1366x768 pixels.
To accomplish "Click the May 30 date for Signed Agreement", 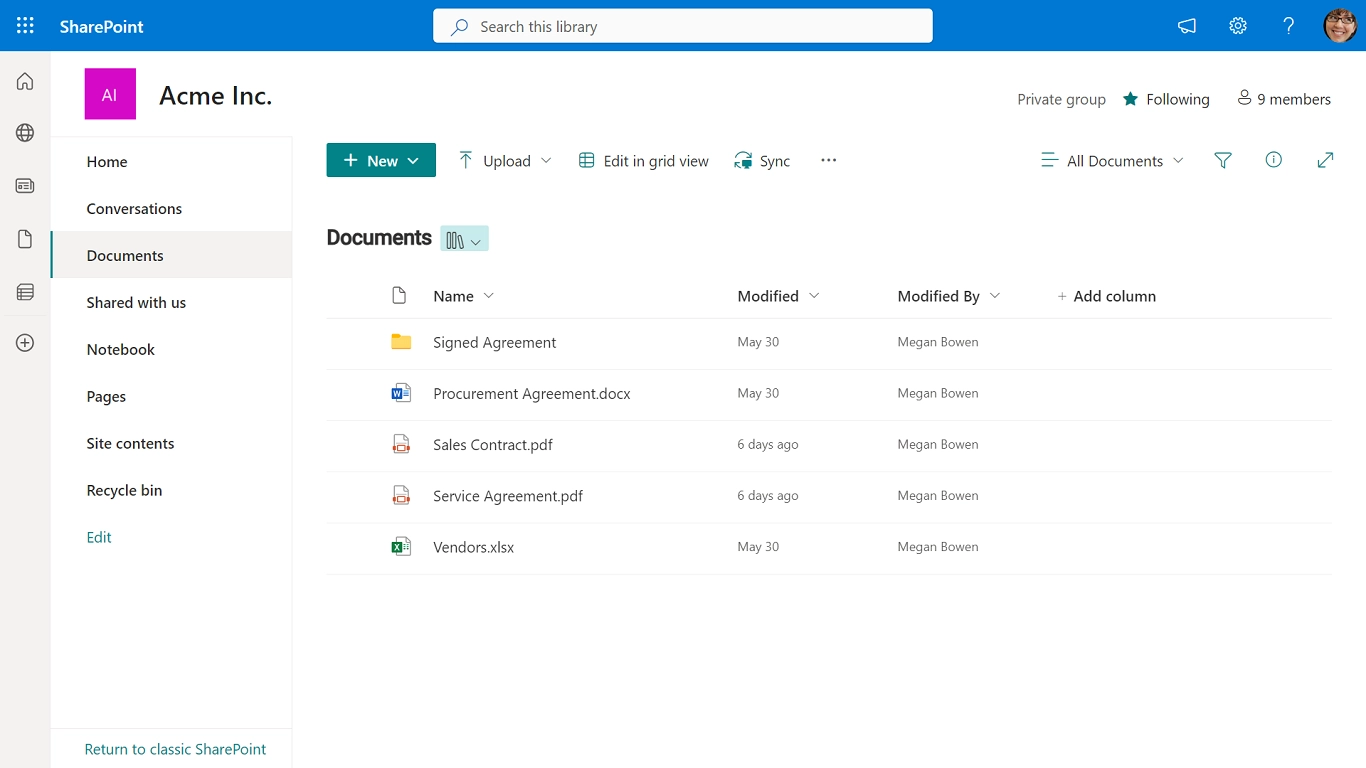I will [x=758, y=342].
